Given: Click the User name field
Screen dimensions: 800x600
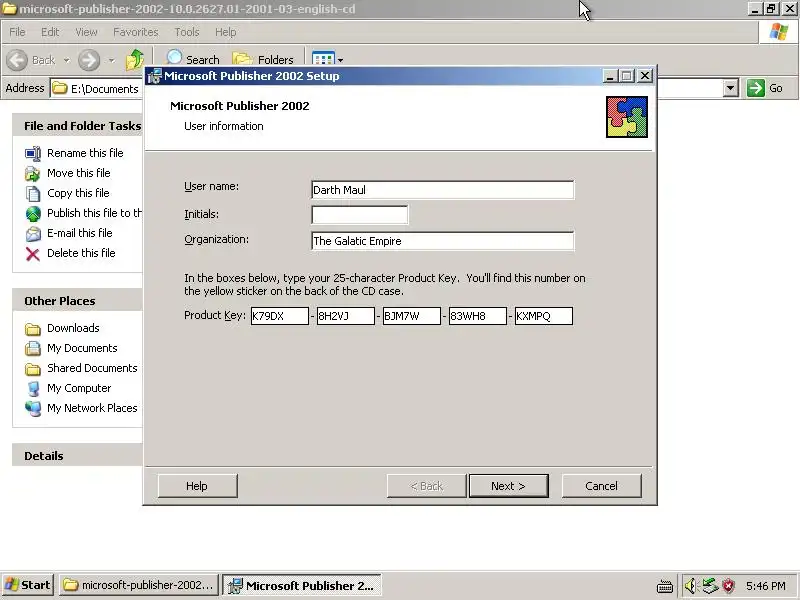Looking at the screenshot, I should [442, 190].
